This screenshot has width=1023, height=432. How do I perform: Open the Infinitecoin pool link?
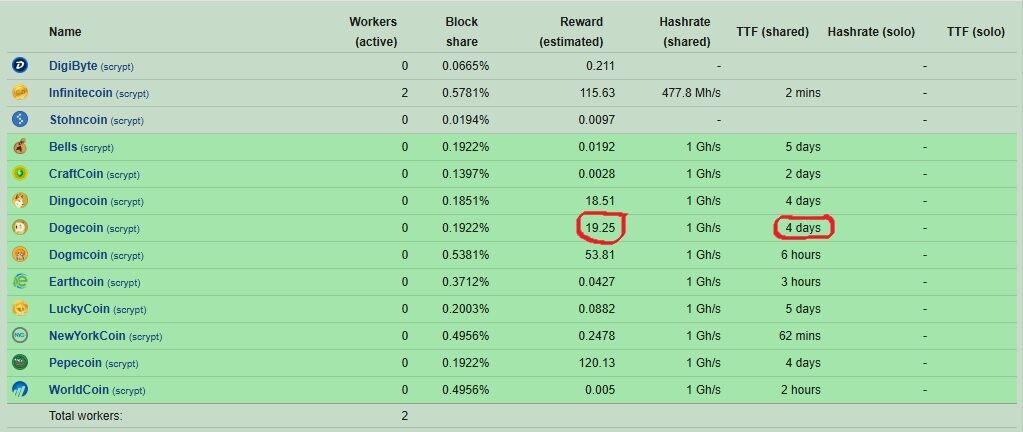point(81,93)
